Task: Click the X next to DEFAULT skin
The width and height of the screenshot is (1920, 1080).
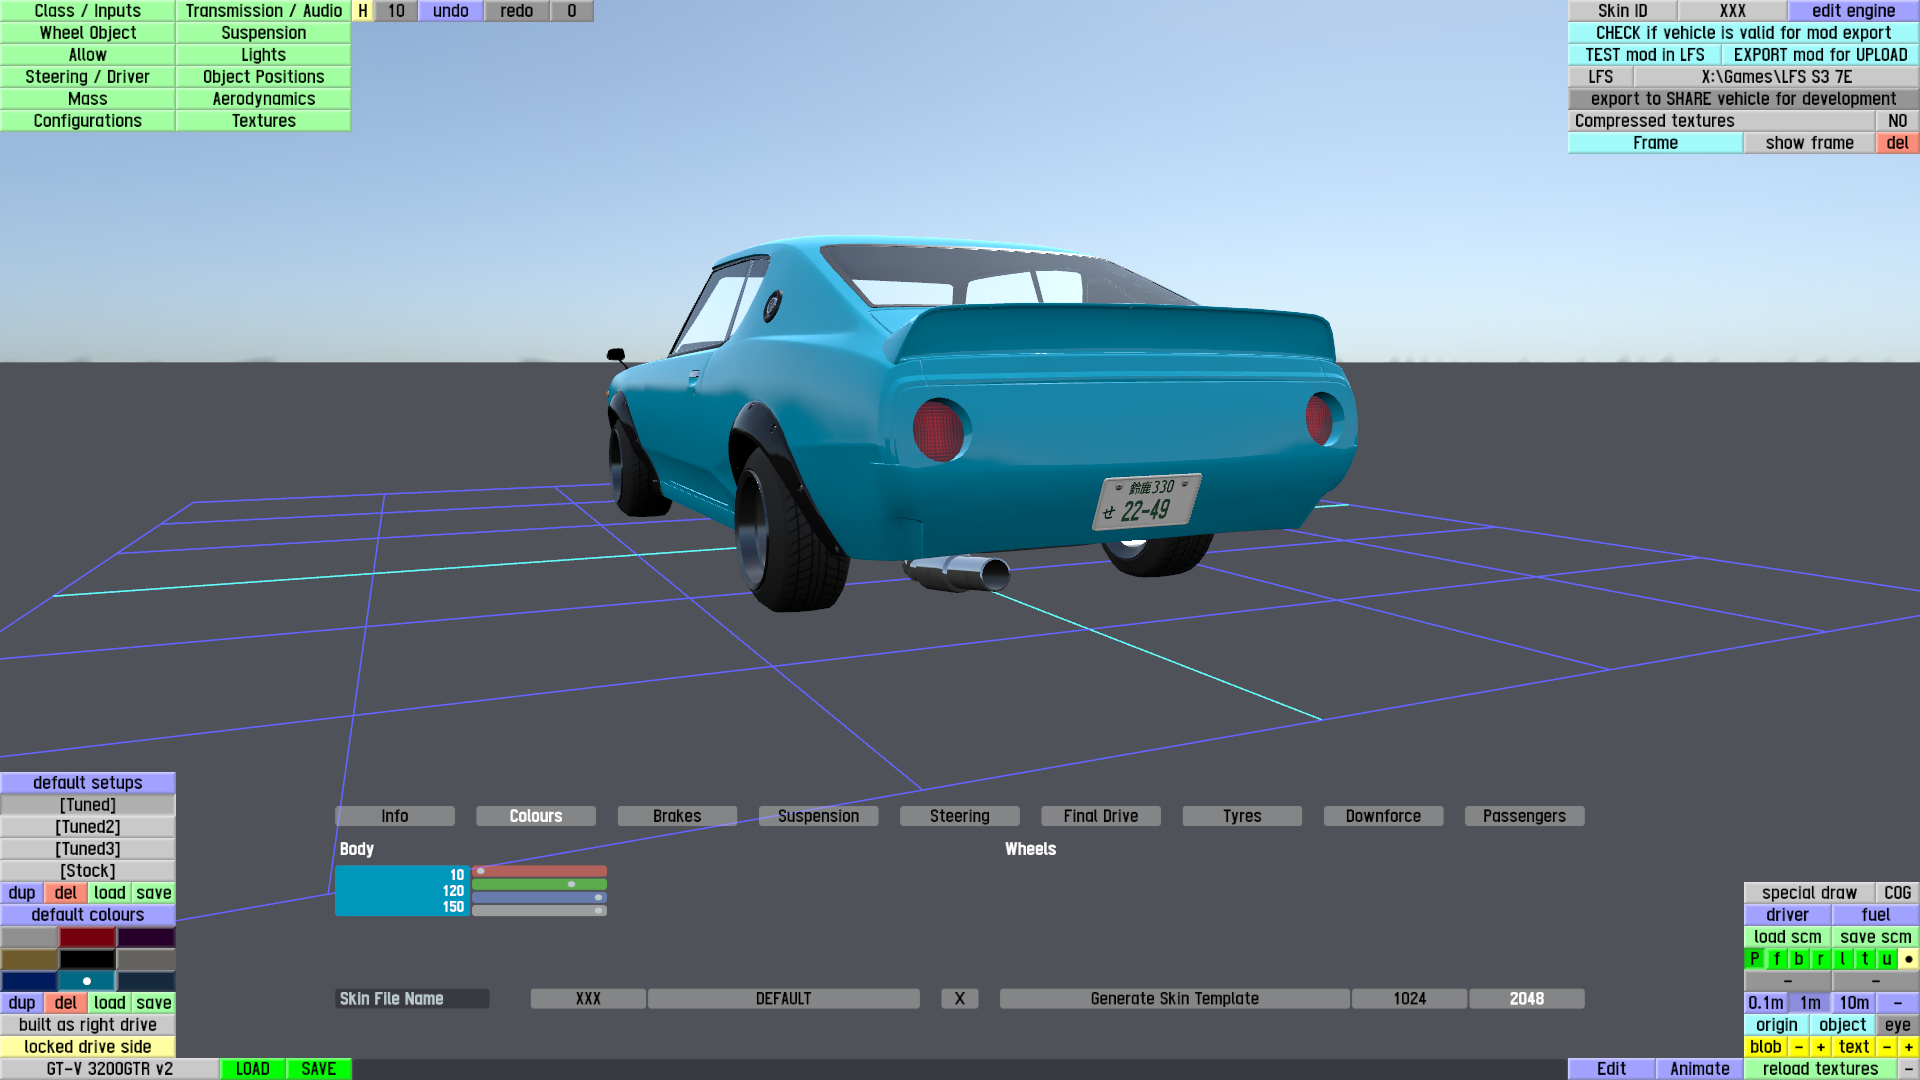Action: (x=959, y=999)
